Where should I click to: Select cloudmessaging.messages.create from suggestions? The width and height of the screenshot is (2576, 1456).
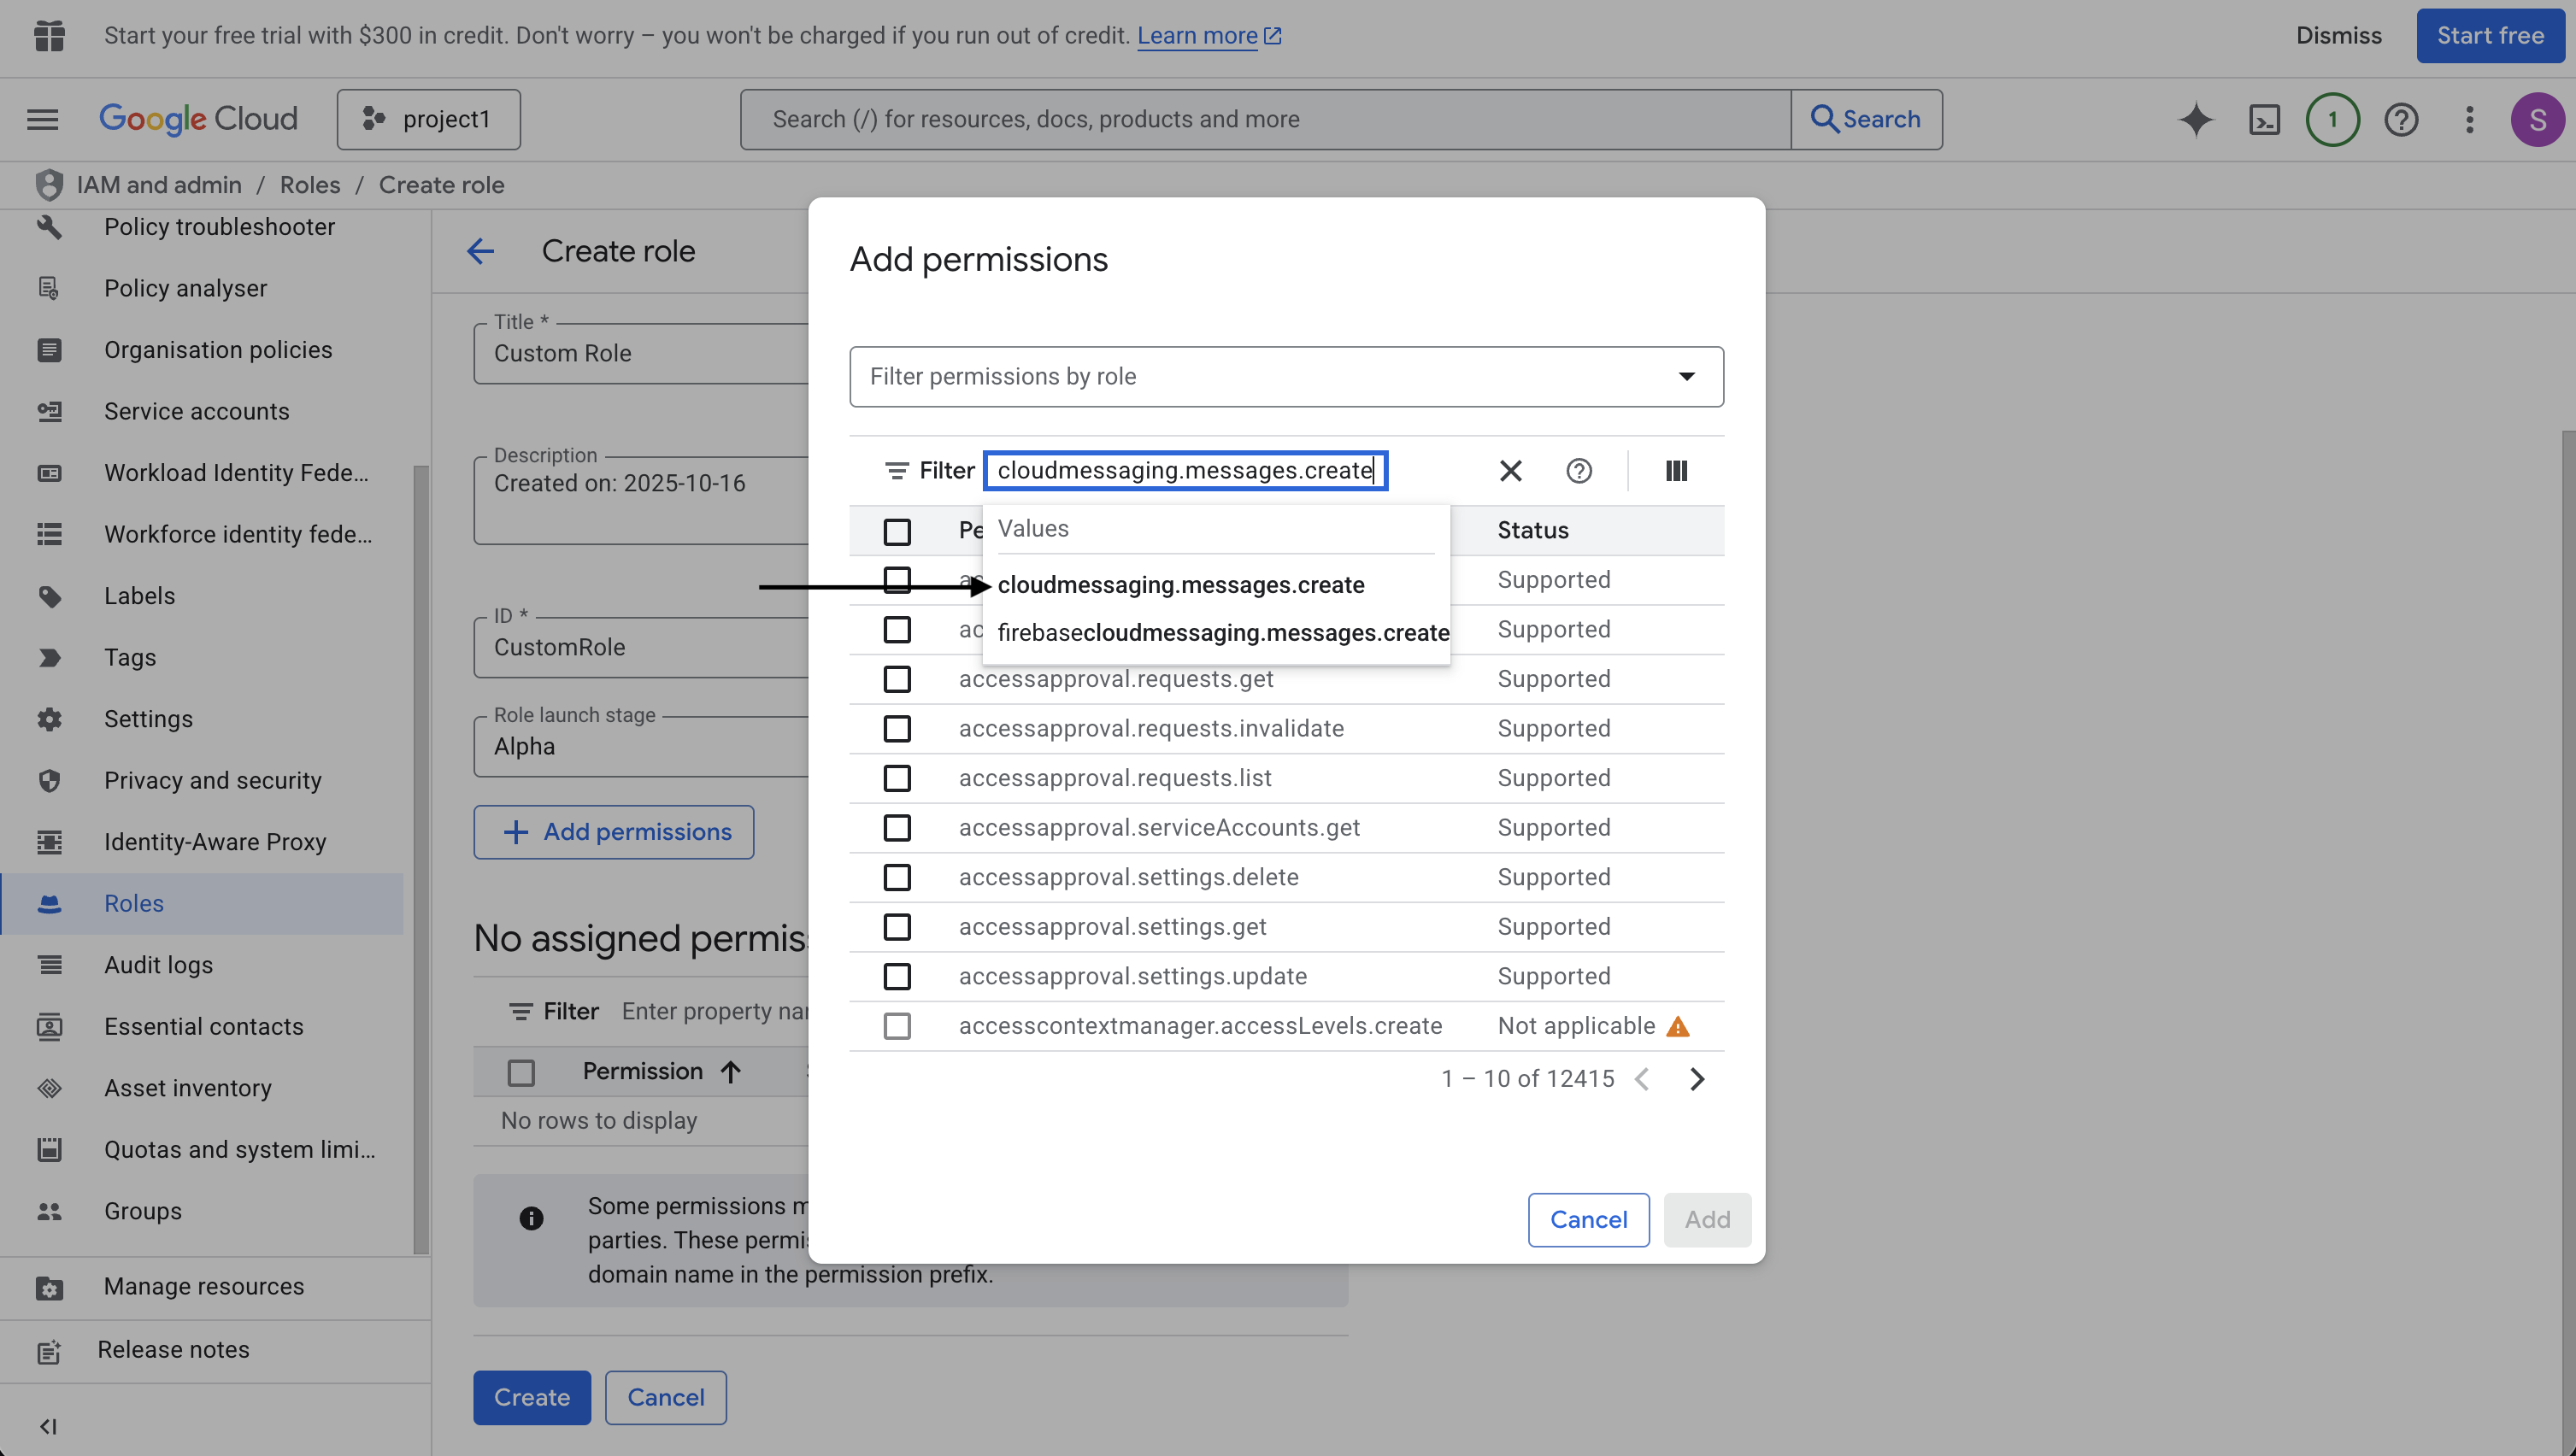click(x=1182, y=584)
